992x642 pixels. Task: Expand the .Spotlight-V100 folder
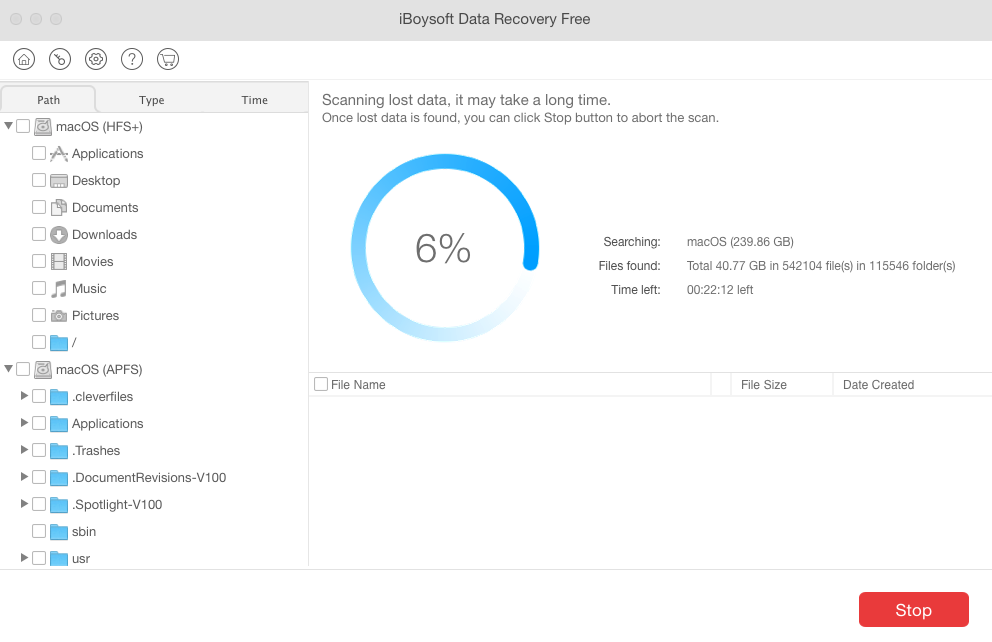point(24,503)
